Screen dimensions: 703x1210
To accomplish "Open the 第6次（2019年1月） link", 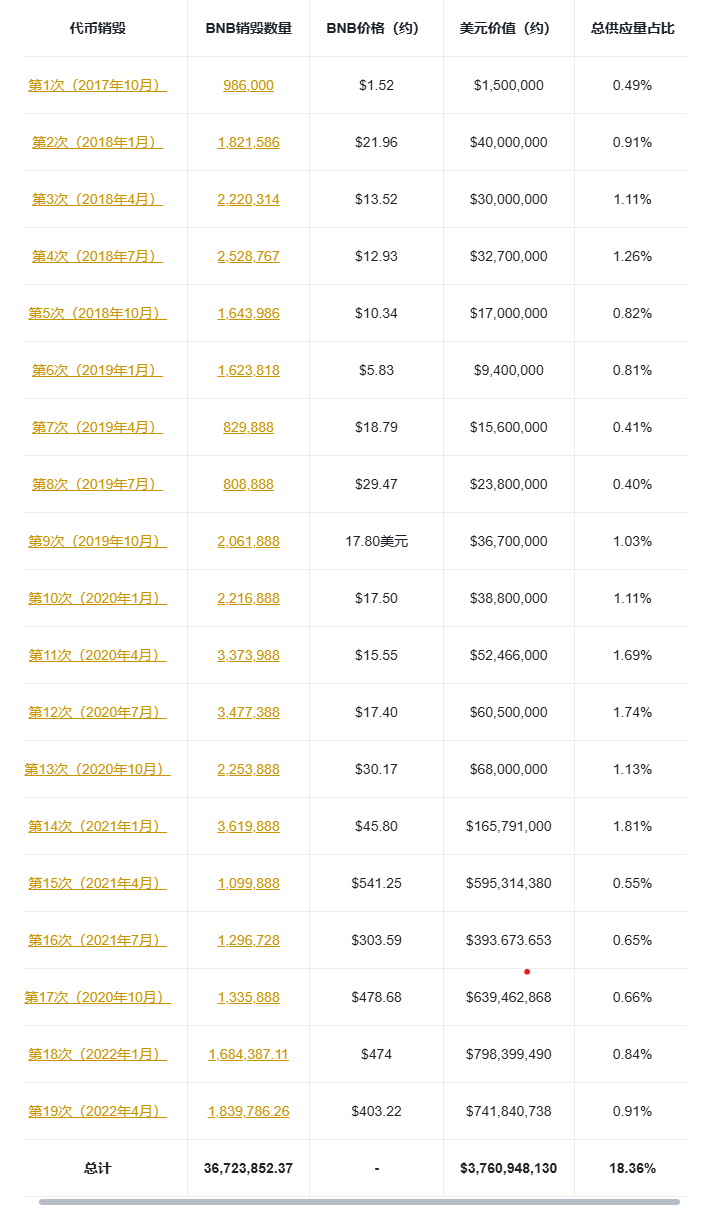I will pos(97,370).
